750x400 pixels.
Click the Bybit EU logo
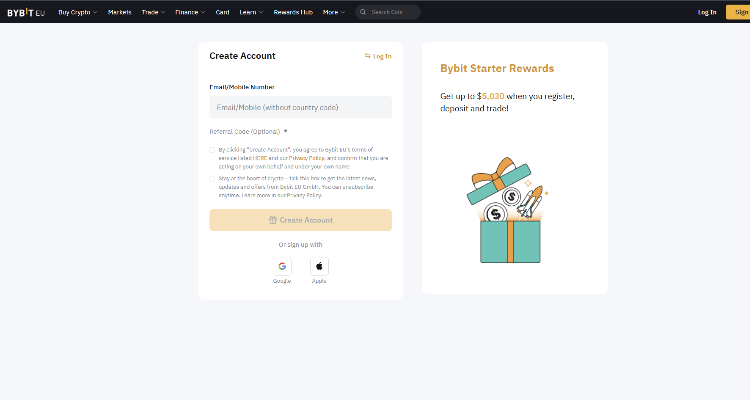click(27, 12)
